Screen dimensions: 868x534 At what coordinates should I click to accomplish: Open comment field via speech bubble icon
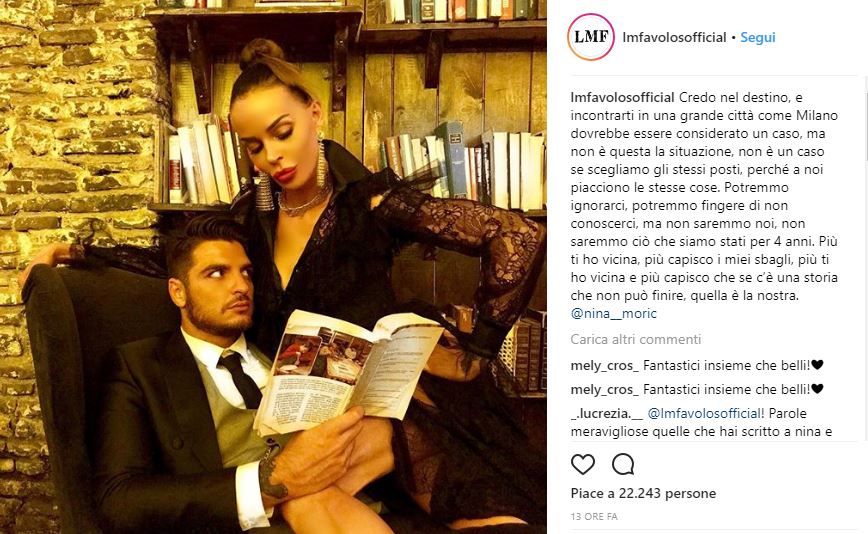[623, 464]
